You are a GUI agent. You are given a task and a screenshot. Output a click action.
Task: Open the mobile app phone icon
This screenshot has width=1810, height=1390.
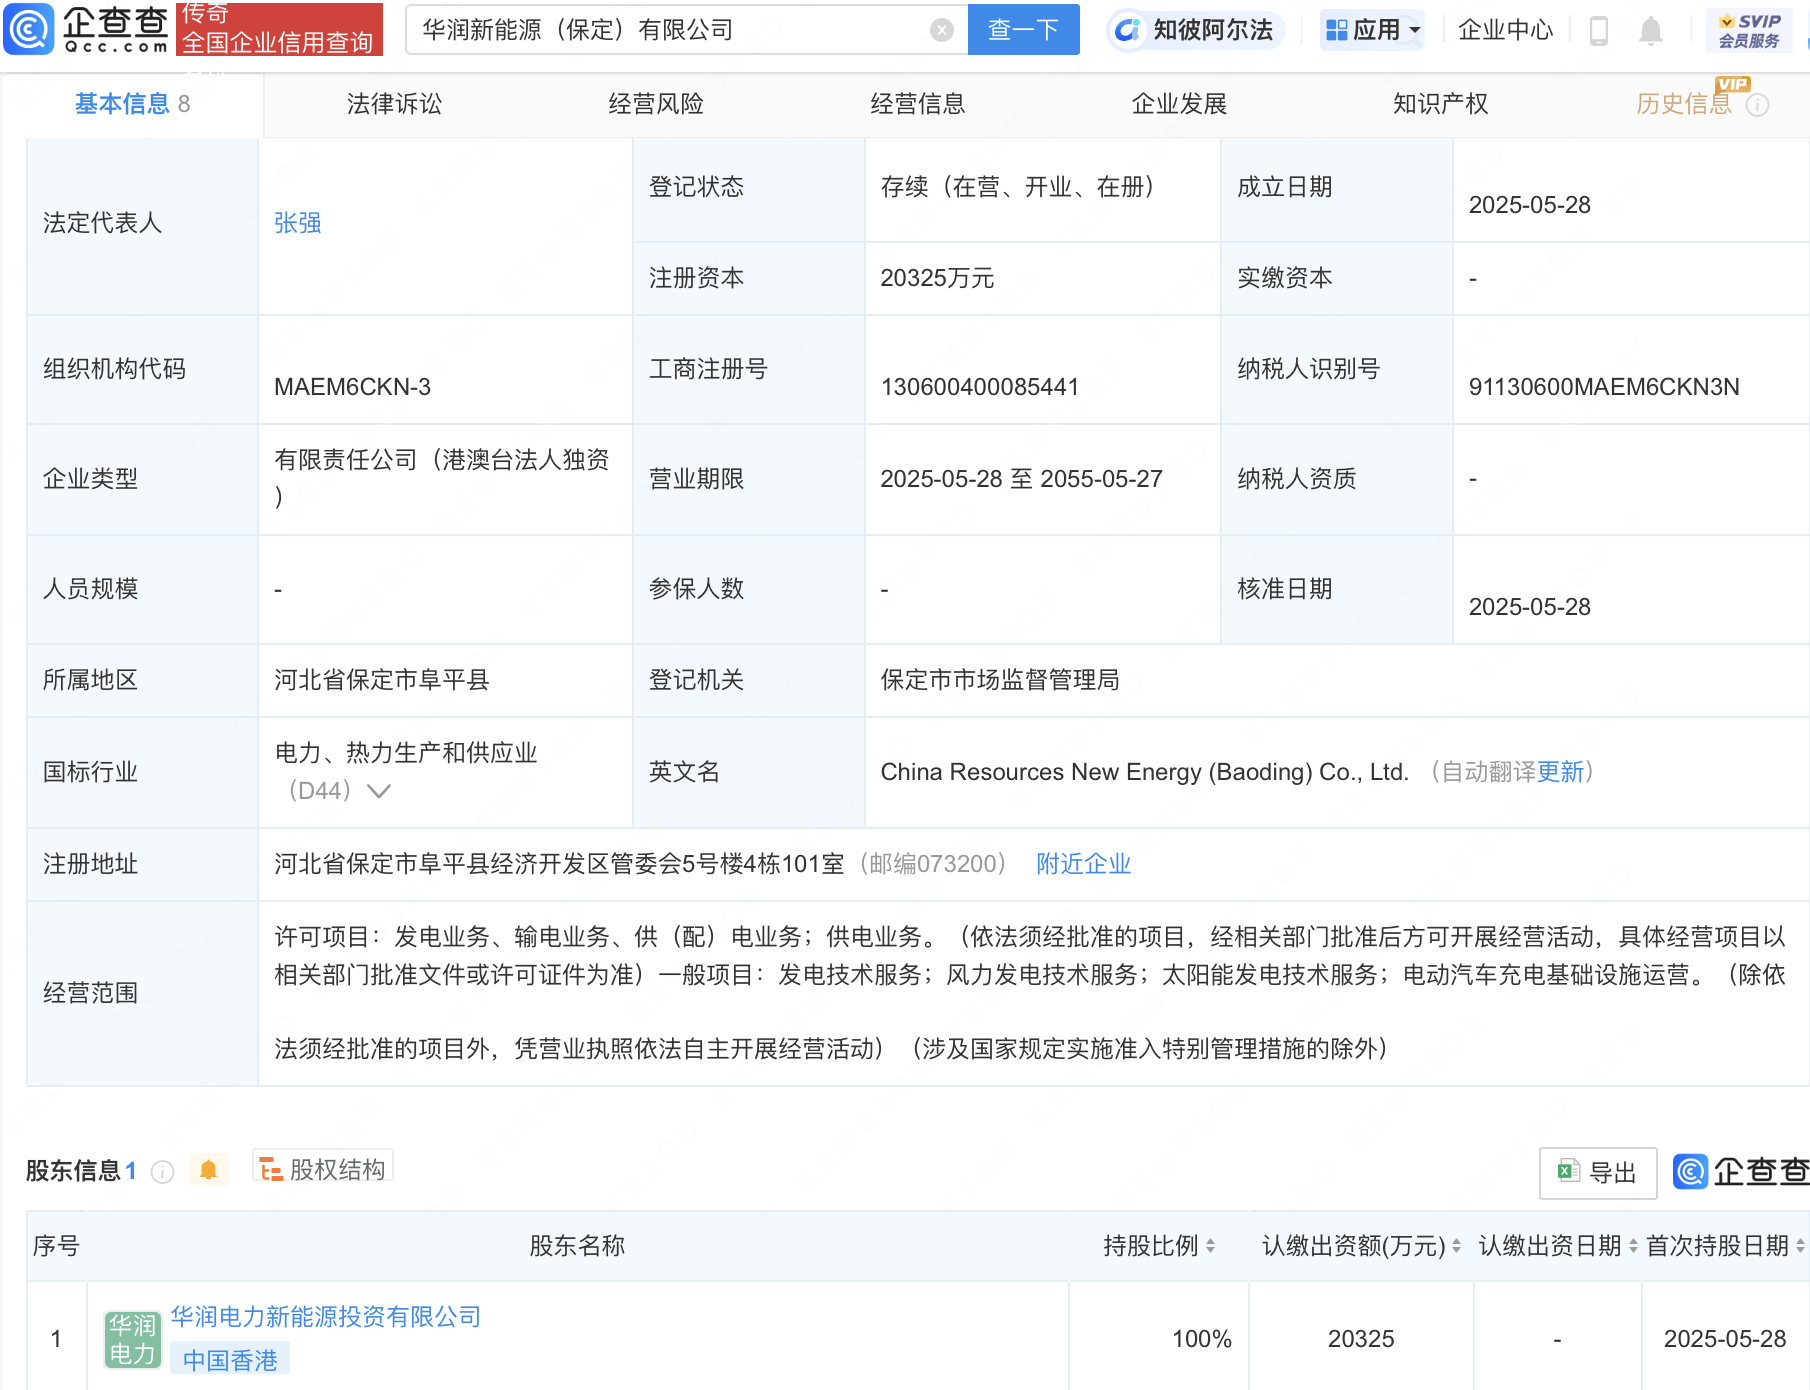tap(1598, 31)
